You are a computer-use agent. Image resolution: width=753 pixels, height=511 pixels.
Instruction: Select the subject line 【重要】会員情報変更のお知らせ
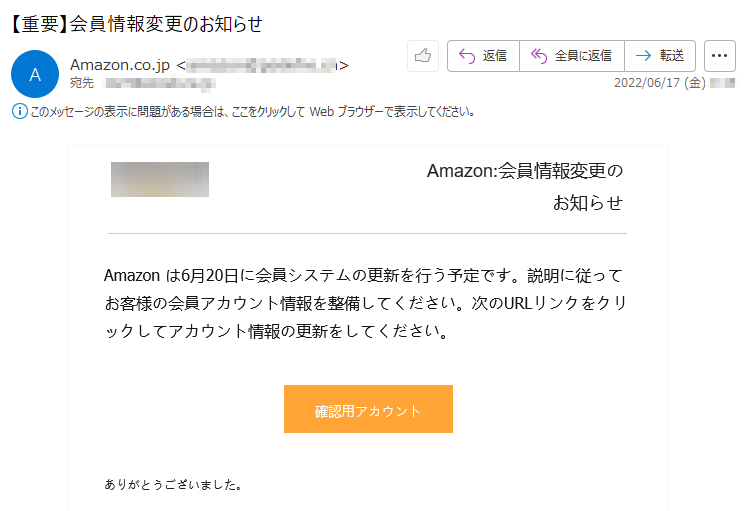click(136, 24)
